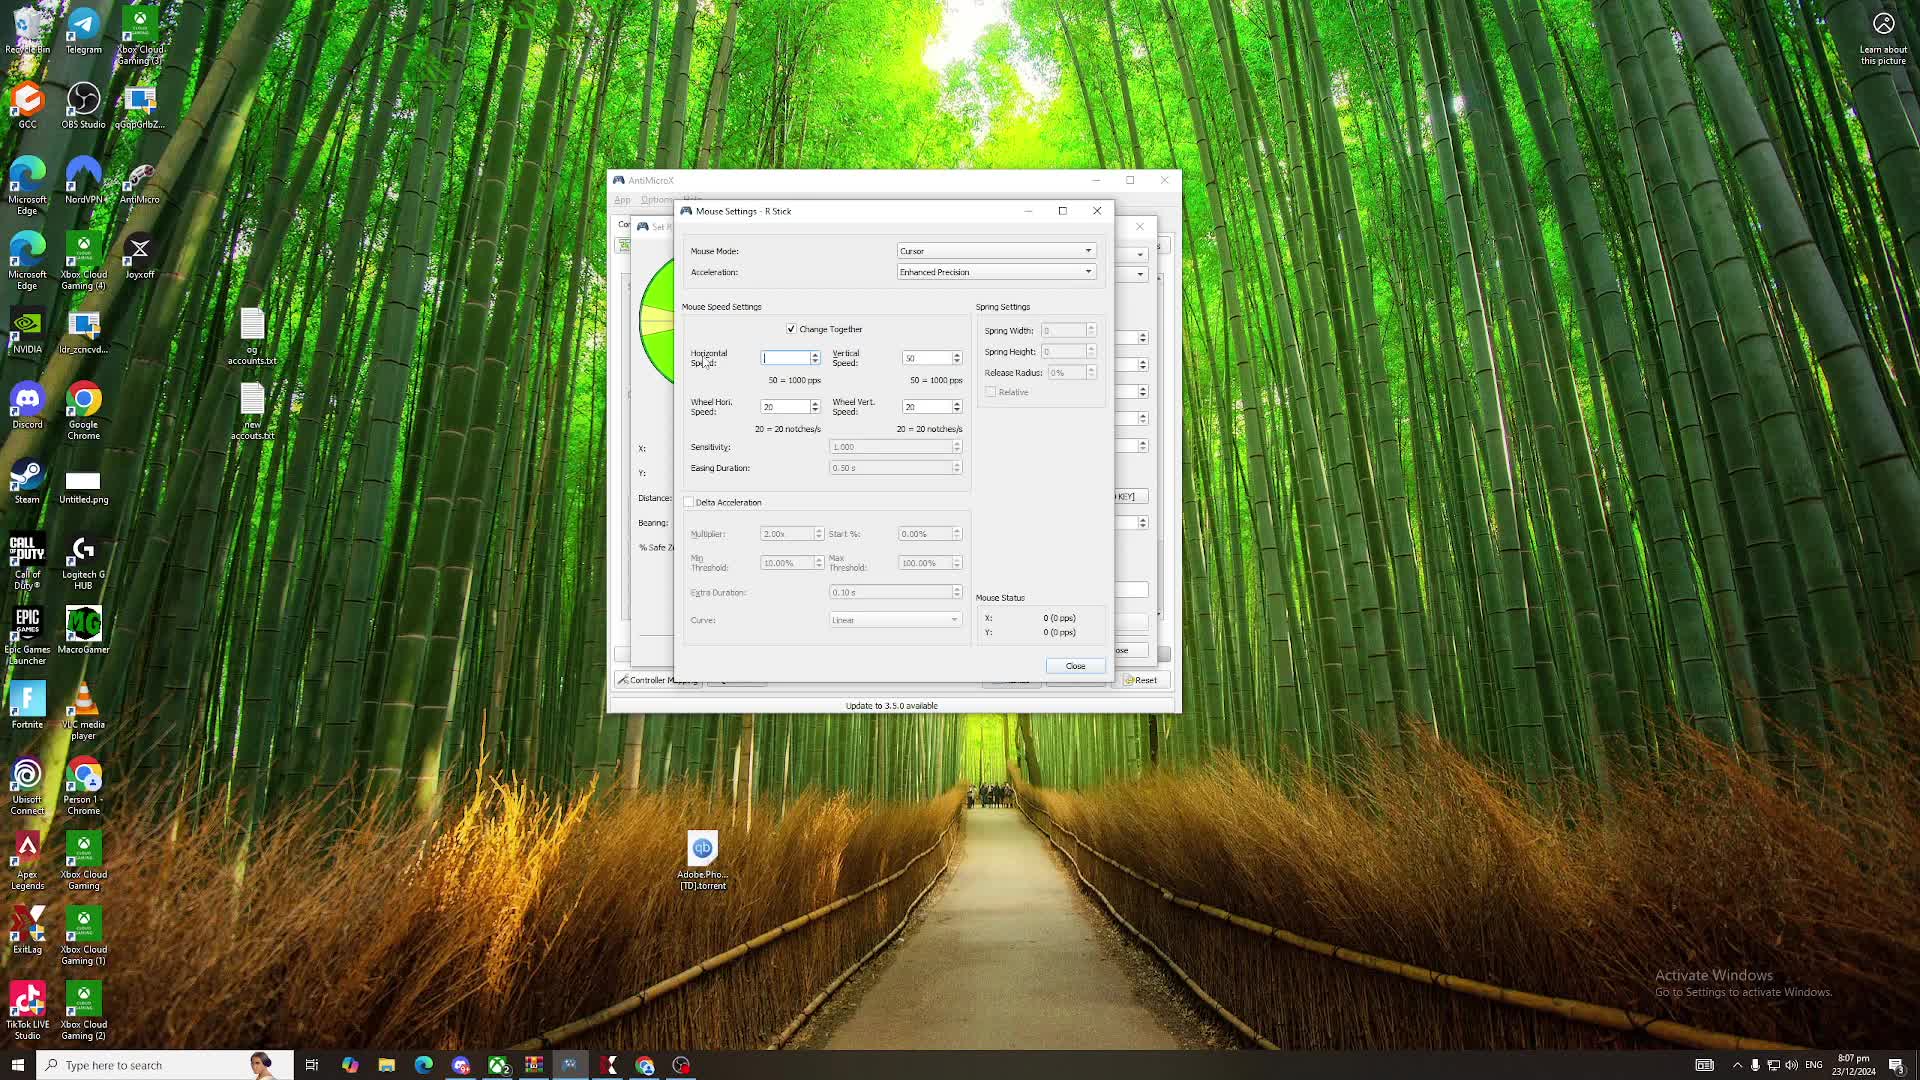Open File Explorer from the taskbar
The image size is (1920, 1080).
point(386,1065)
